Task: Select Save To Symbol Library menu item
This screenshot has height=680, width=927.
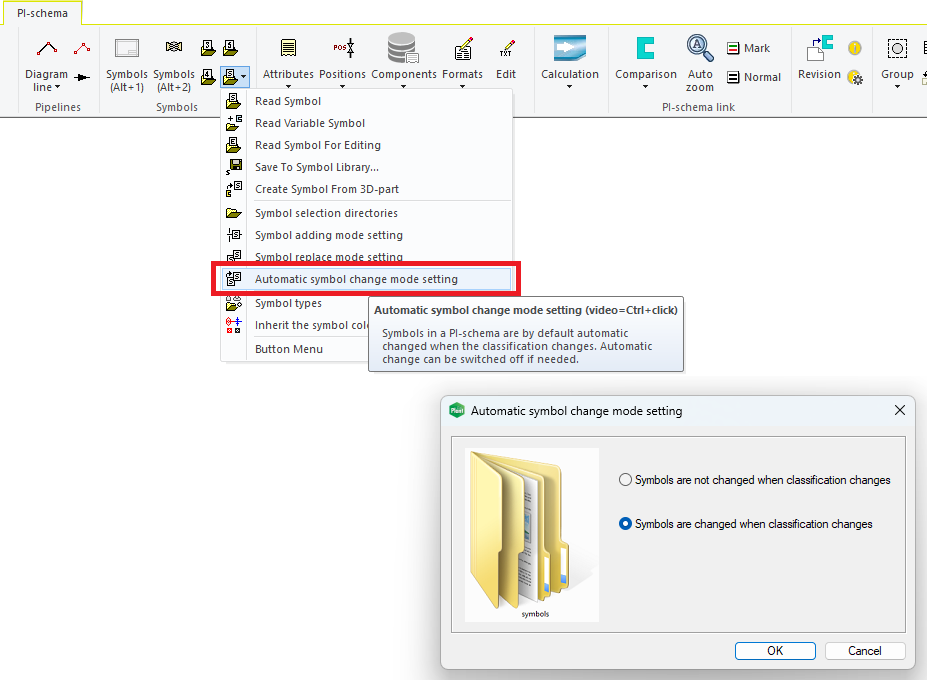Action: (x=316, y=167)
